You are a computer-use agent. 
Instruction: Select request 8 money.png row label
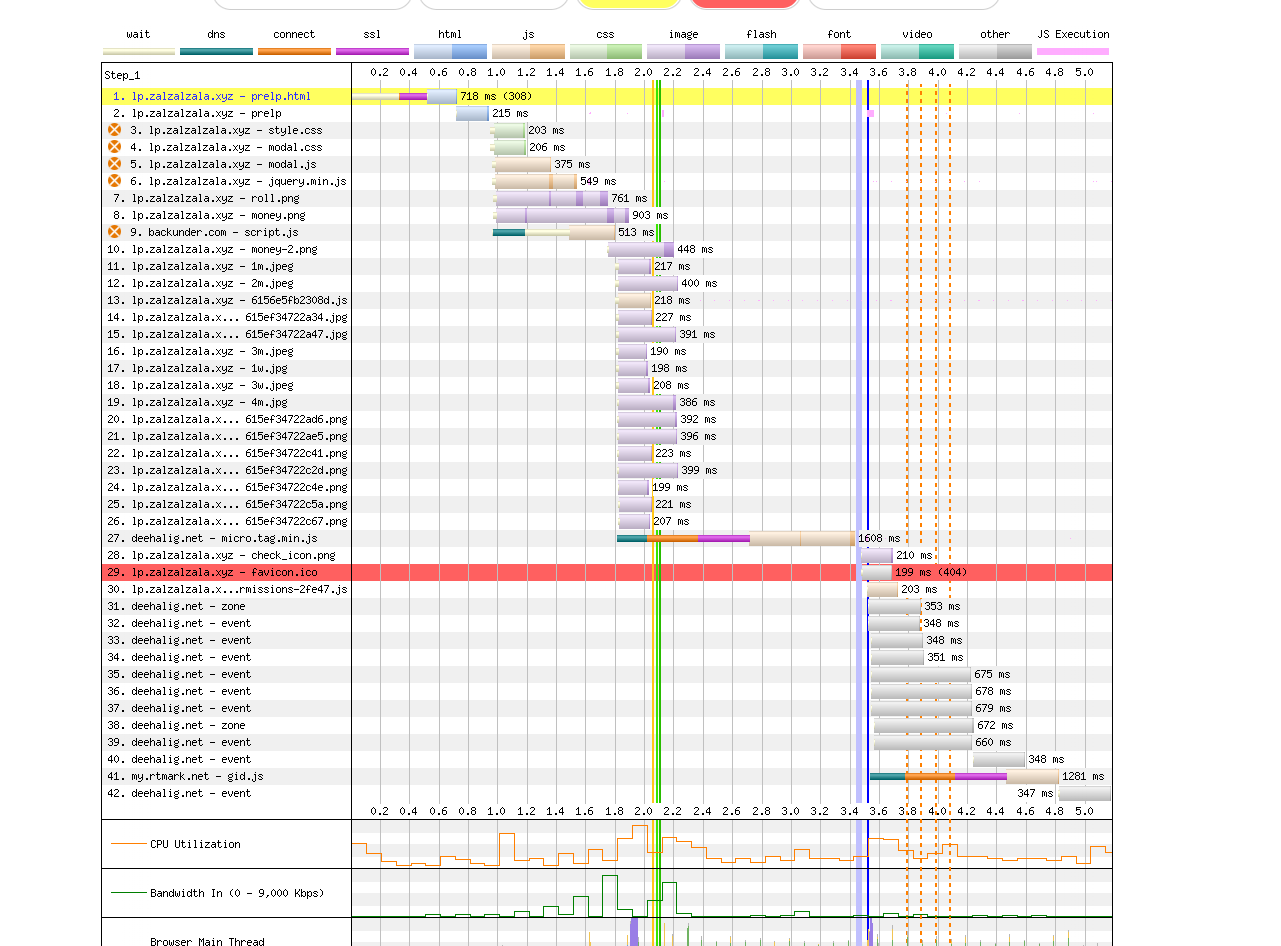[207, 216]
